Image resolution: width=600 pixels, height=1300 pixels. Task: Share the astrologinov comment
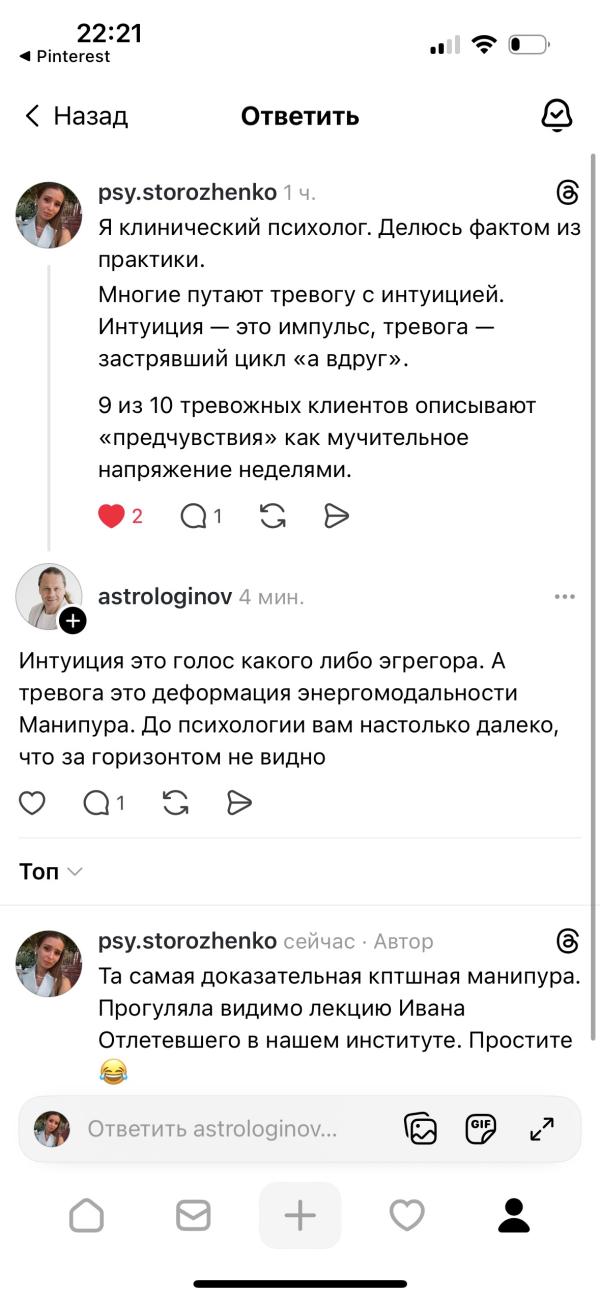tap(239, 802)
